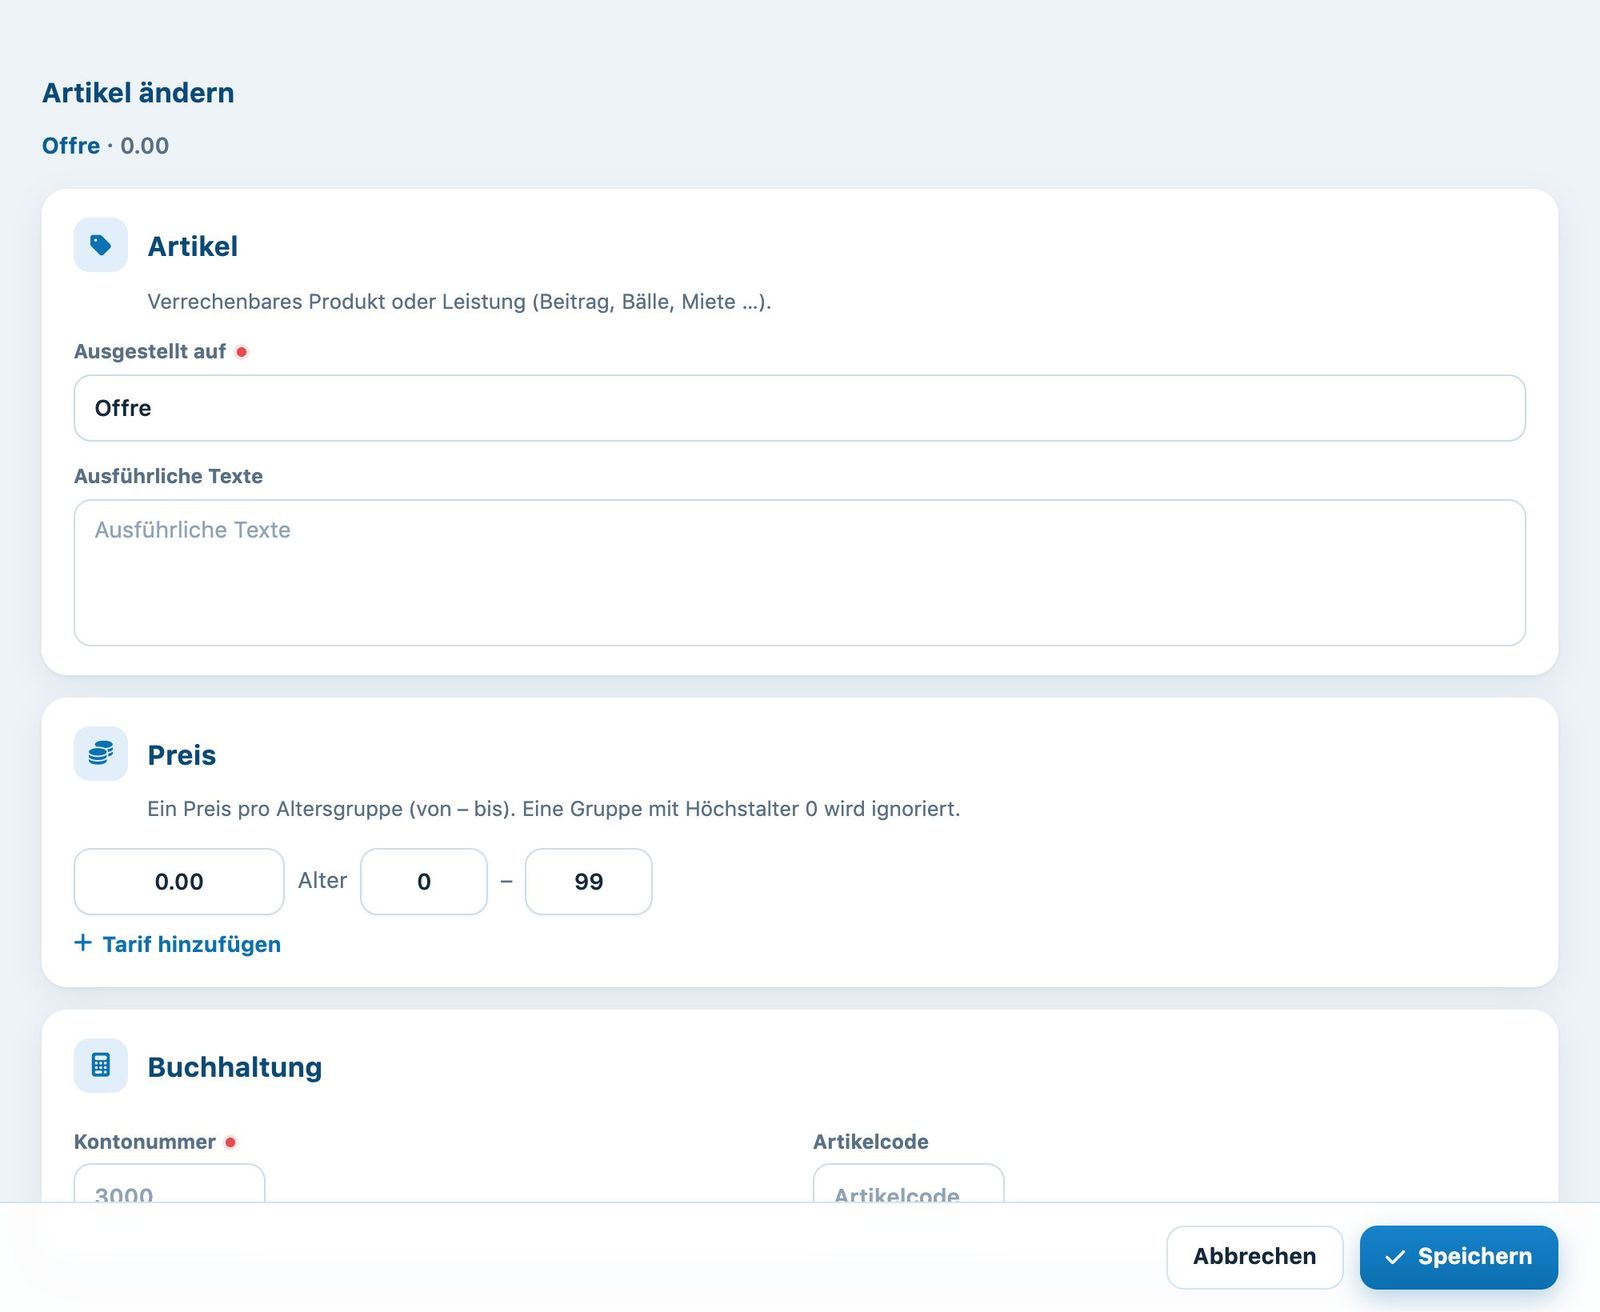
Task: Focus the Ausgestellt auf field containing Offre
Action: point(800,408)
